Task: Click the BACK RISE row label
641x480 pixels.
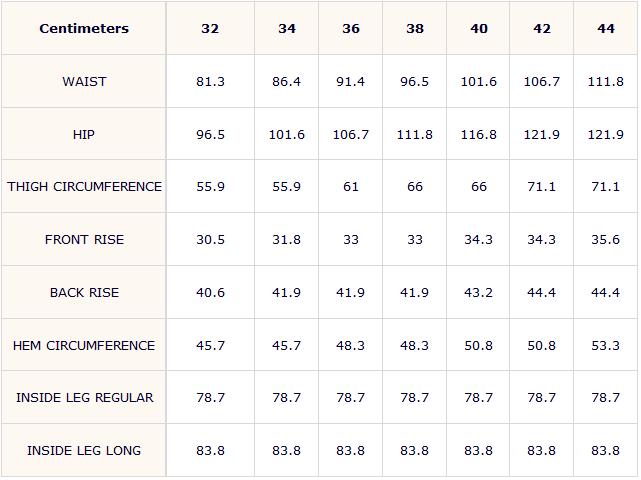Action: 84,293
